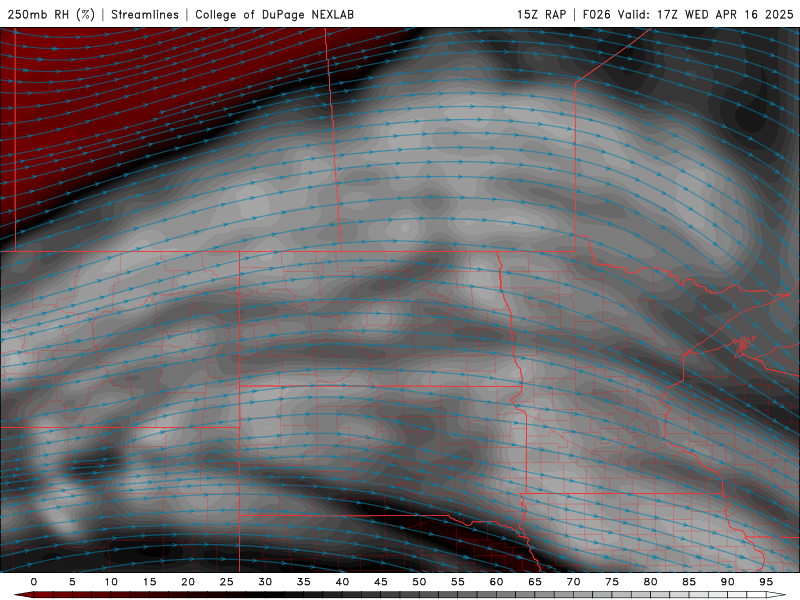This screenshot has width=800, height=600.
Task: Click the colorbar label "50"
Action: 419,582
